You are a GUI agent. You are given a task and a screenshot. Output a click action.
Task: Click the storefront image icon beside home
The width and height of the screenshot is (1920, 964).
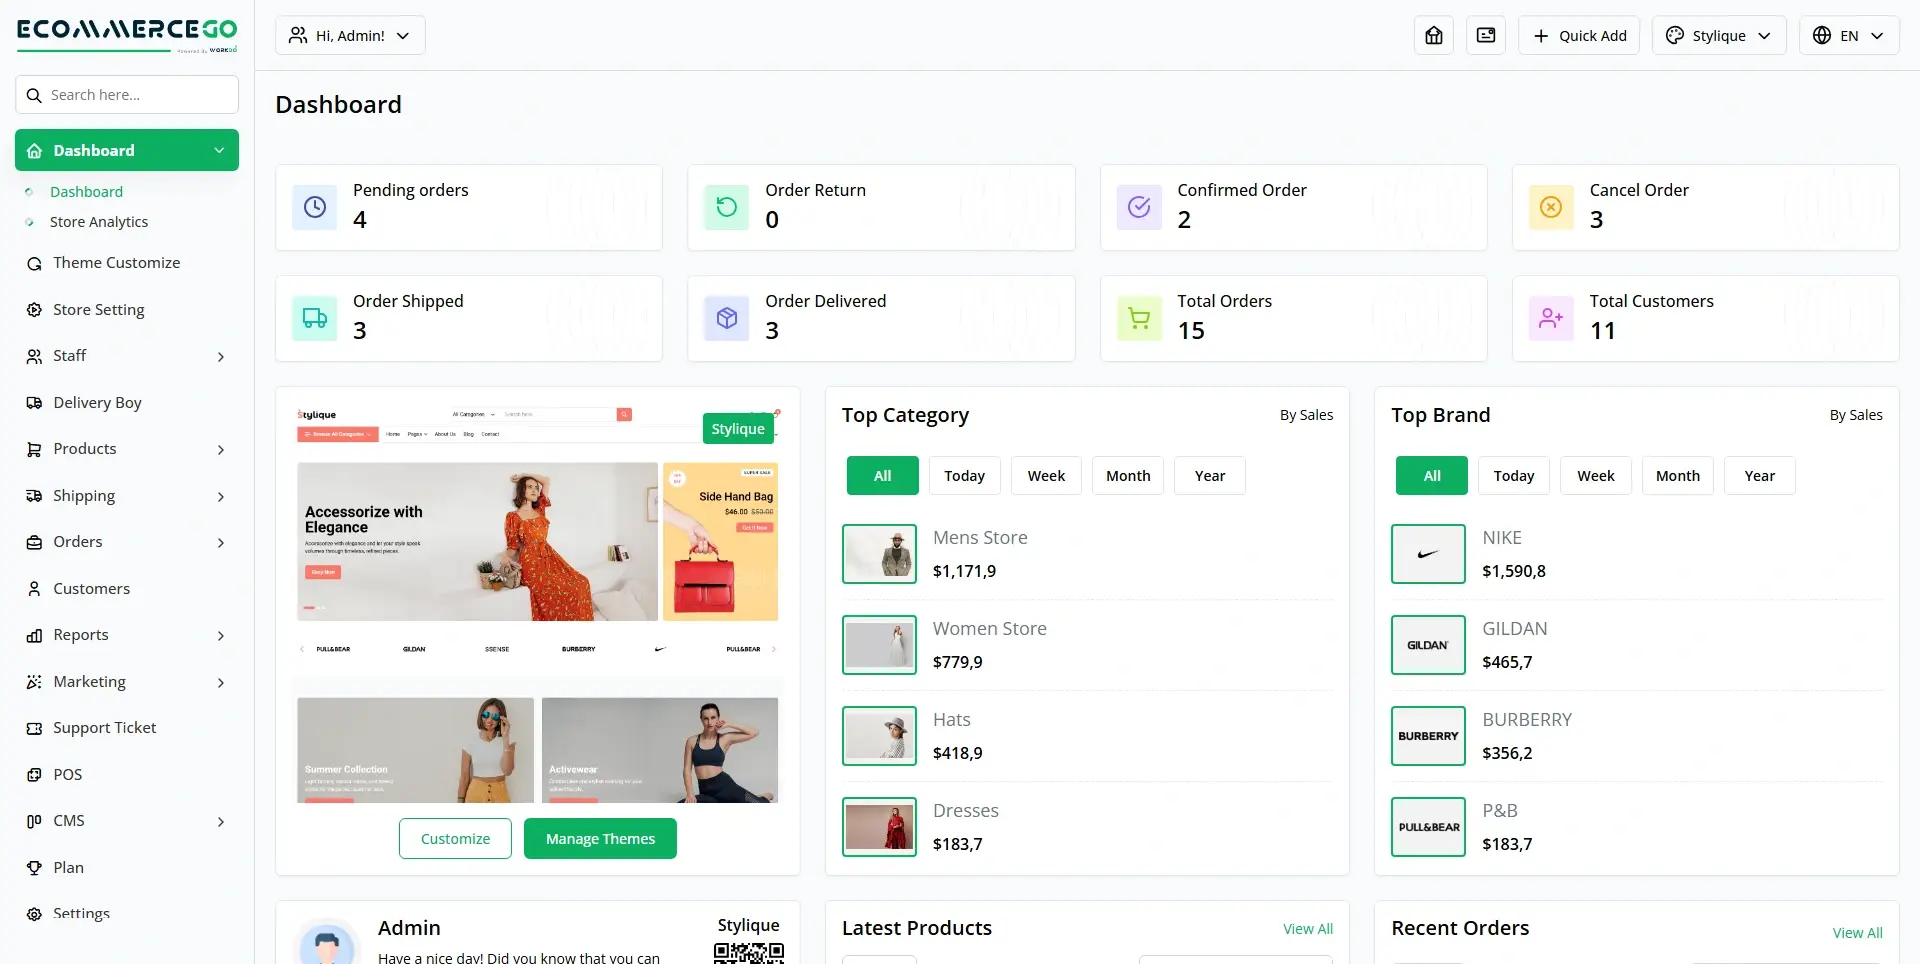[x=1485, y=35]
